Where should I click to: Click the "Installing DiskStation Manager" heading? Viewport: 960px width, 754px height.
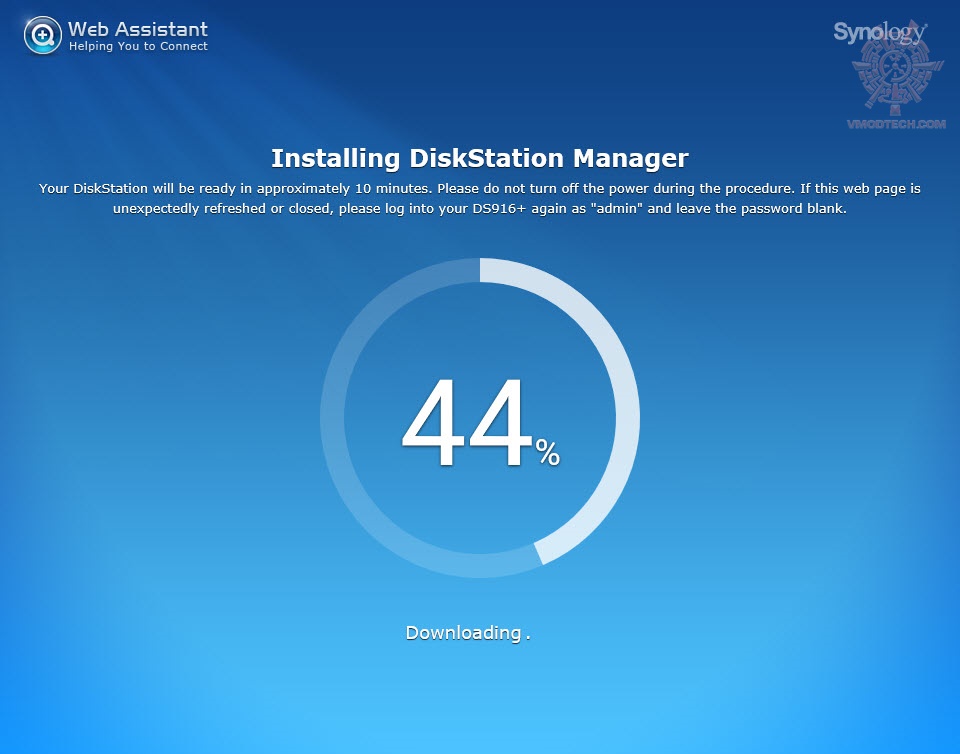click(x=480, y=158)
